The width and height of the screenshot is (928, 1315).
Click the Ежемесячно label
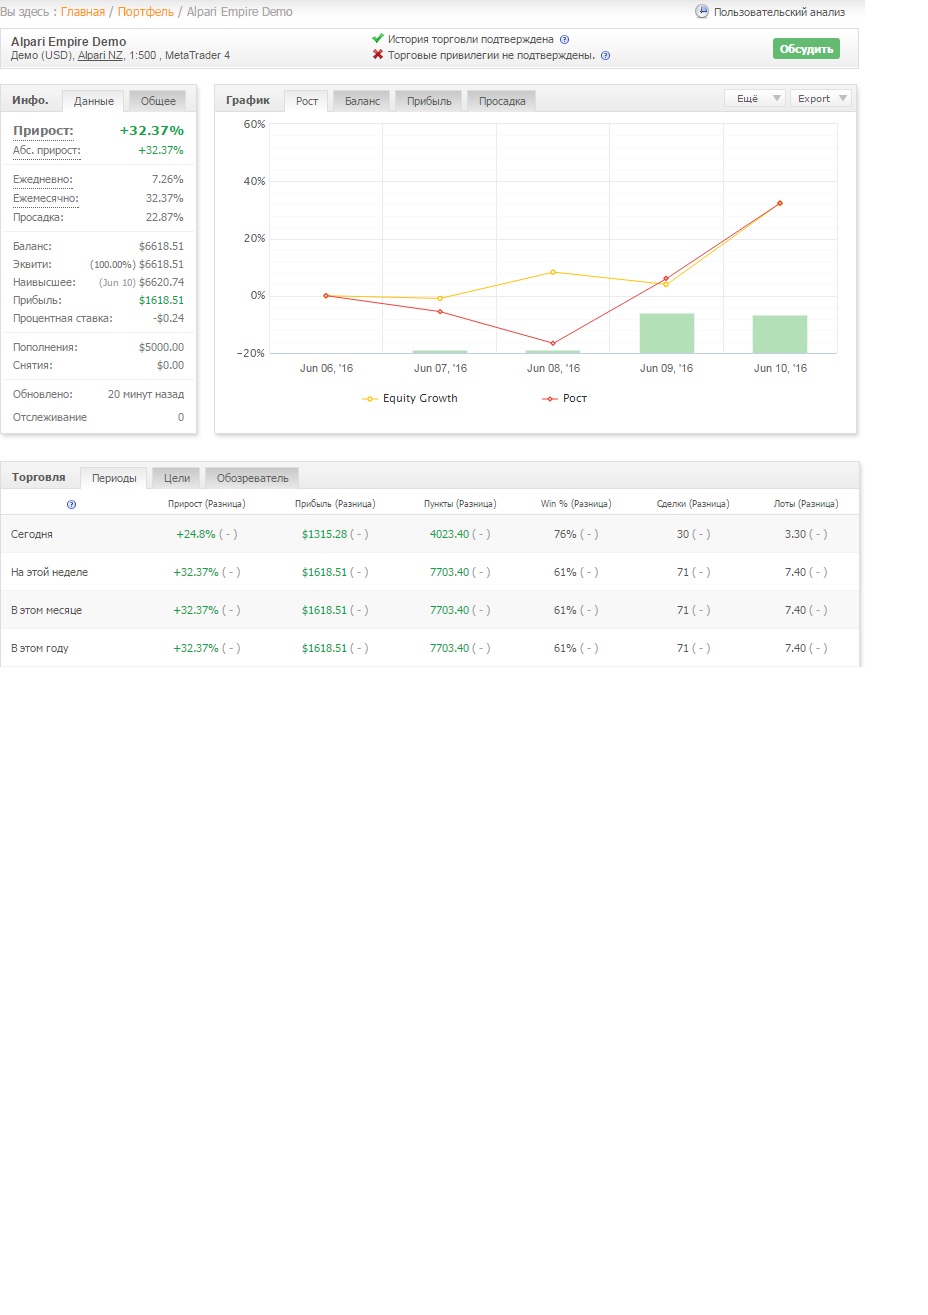point(46,199)
